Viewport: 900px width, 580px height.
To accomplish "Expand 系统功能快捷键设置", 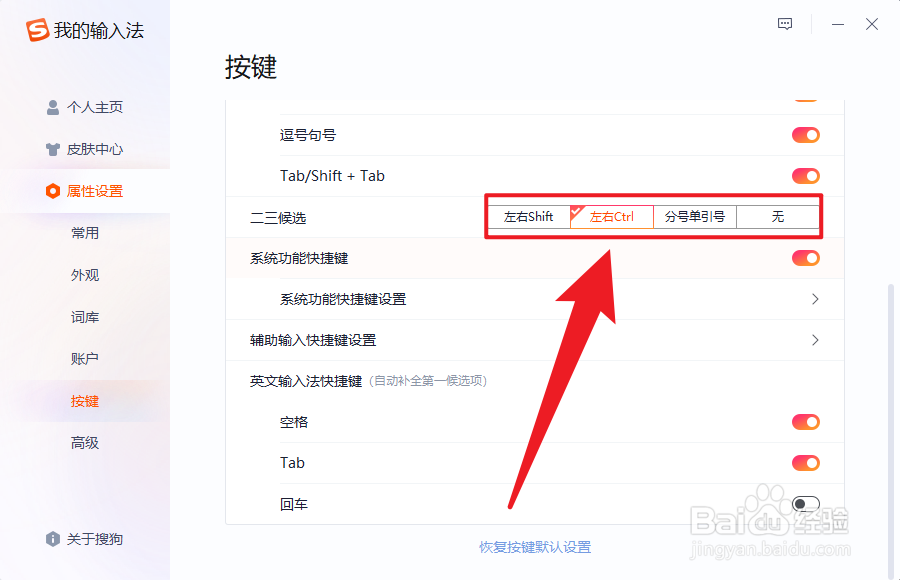I will pyautogui.click(x=814, y=299).
